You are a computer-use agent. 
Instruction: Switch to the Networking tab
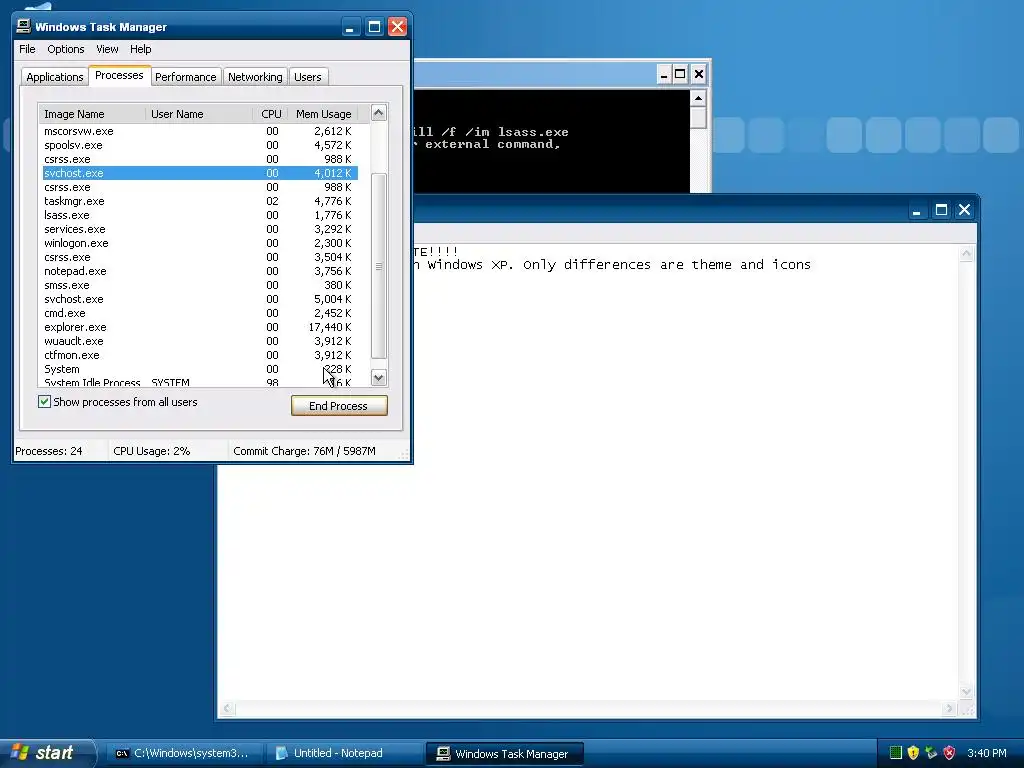(255, 77)
